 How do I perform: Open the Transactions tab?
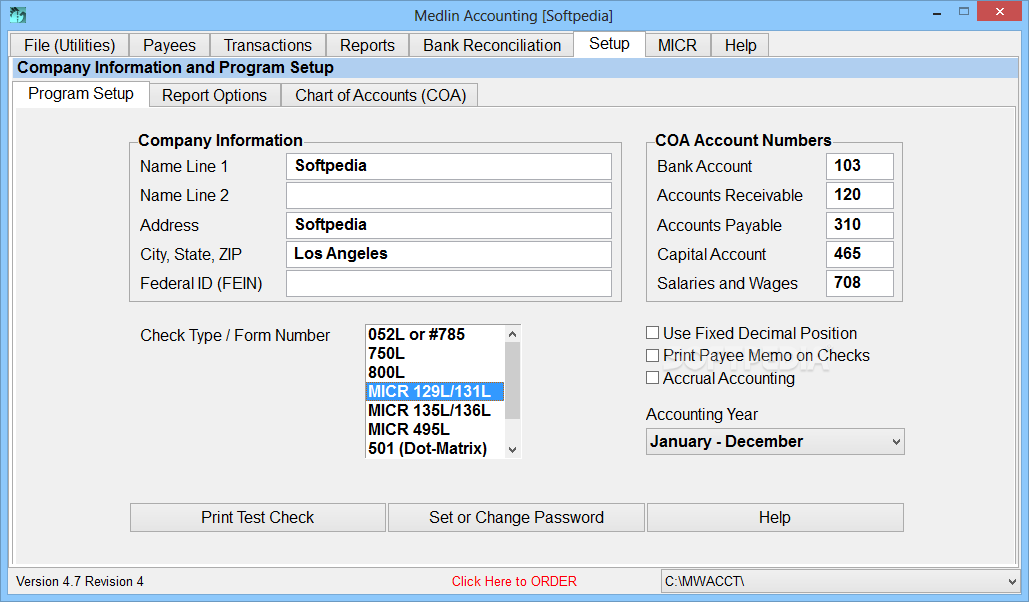[x=268, y=45]
